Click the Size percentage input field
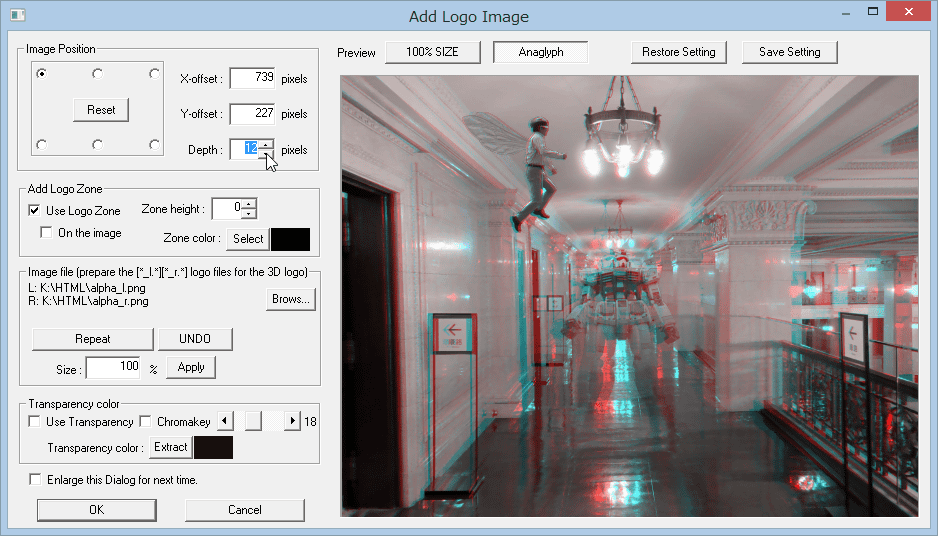 pyautogui.click(x=114, y=368)
